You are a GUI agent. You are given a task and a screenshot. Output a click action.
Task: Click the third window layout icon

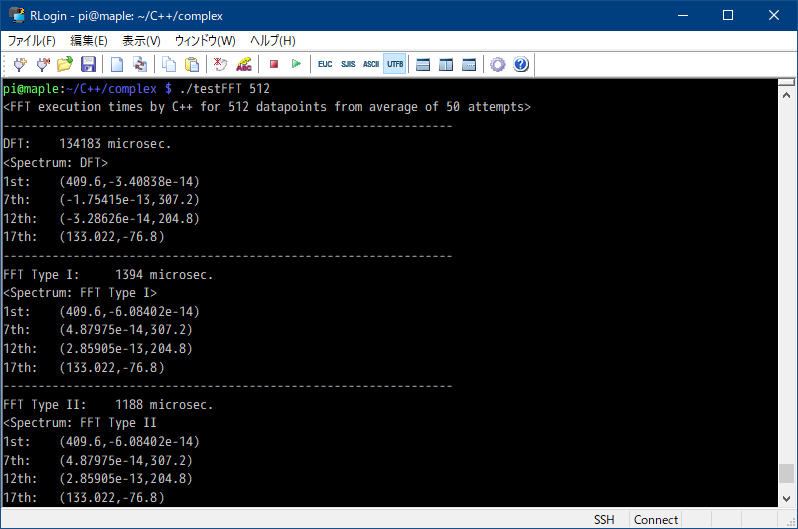(469, 64)
